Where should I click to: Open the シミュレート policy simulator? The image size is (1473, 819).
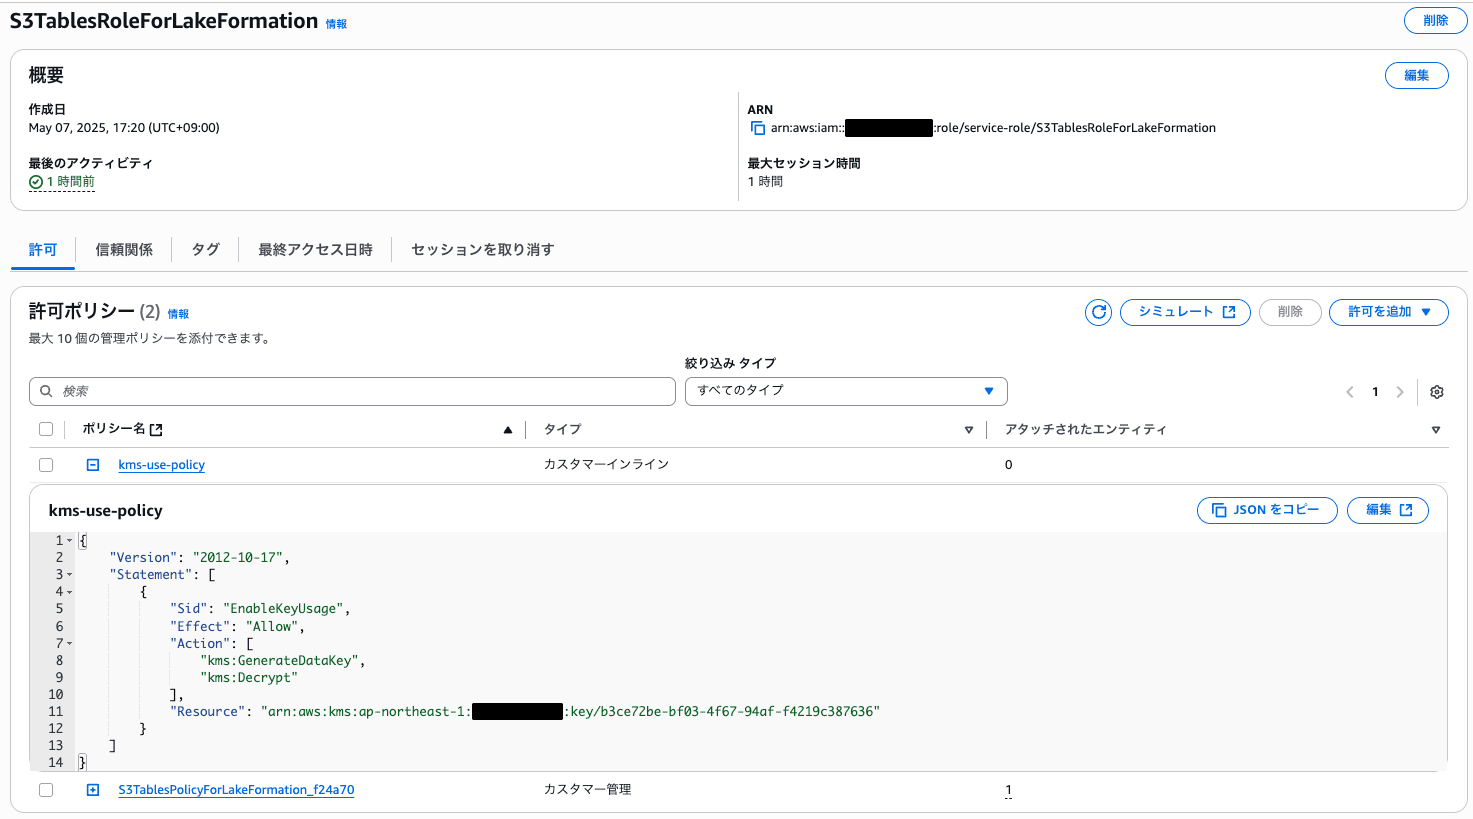(x=1185, y=312)
